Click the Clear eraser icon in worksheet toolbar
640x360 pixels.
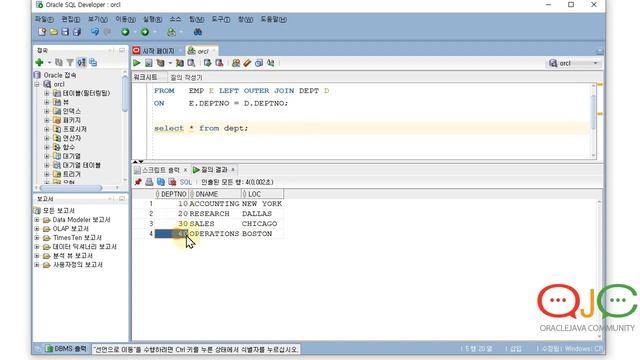247,63
